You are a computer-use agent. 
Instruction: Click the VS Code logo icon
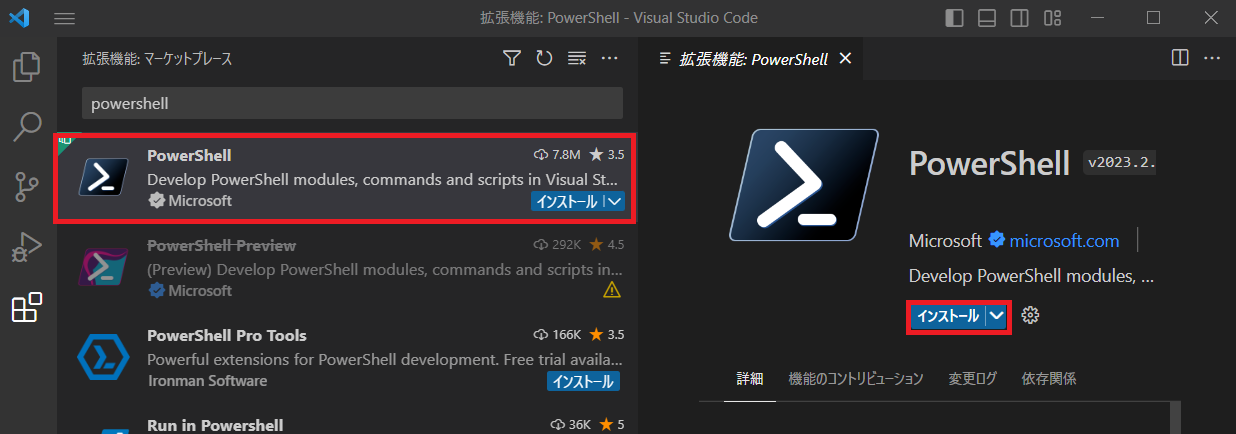tap(20, 18)
